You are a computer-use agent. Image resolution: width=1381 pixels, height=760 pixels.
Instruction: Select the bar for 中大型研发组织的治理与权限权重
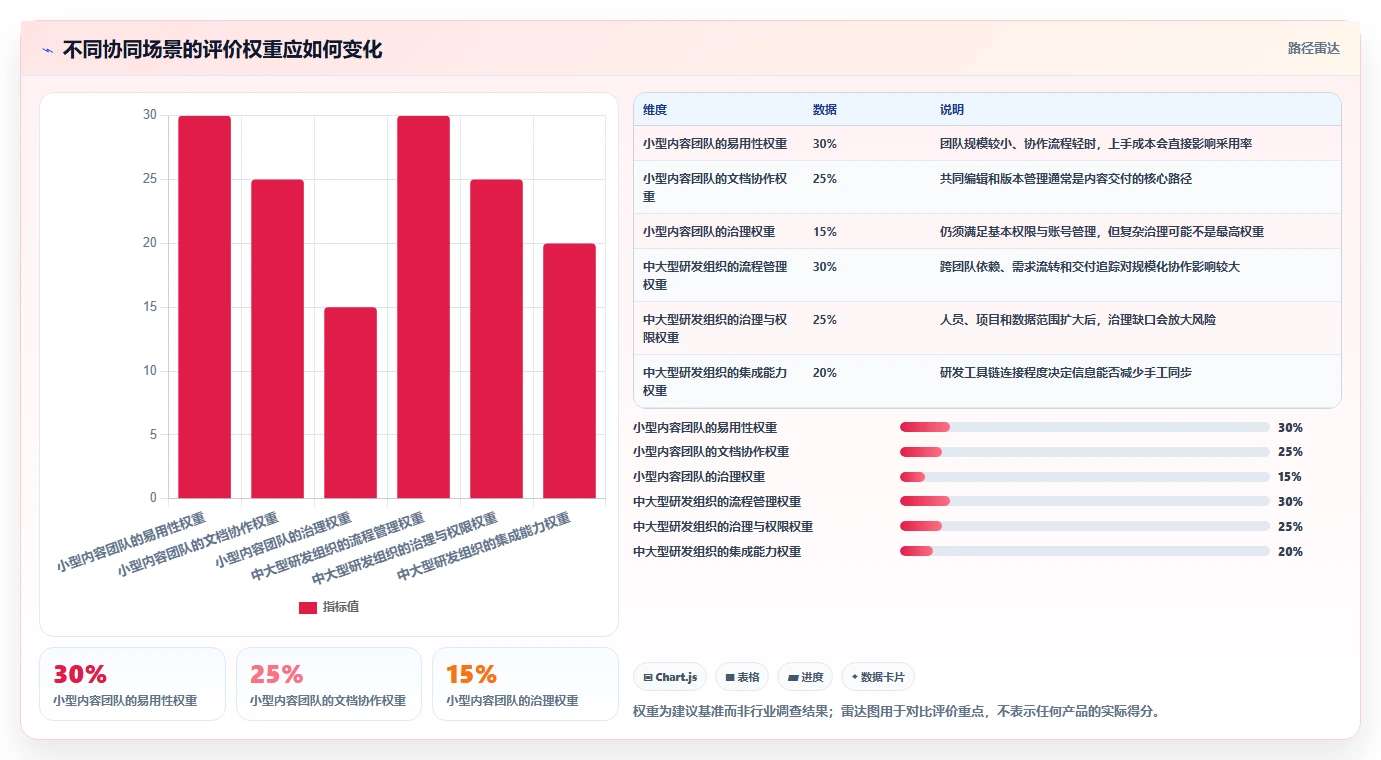(497, 339)
